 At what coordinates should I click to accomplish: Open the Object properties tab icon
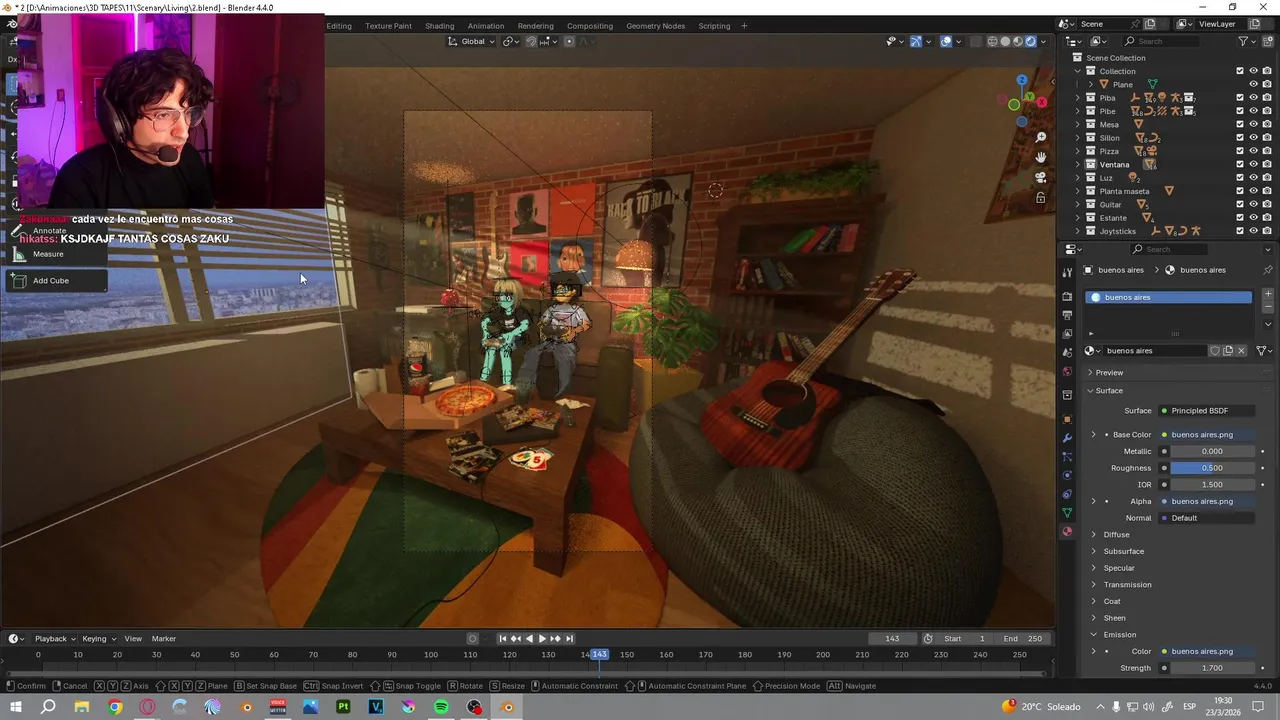click(1067, 419)
